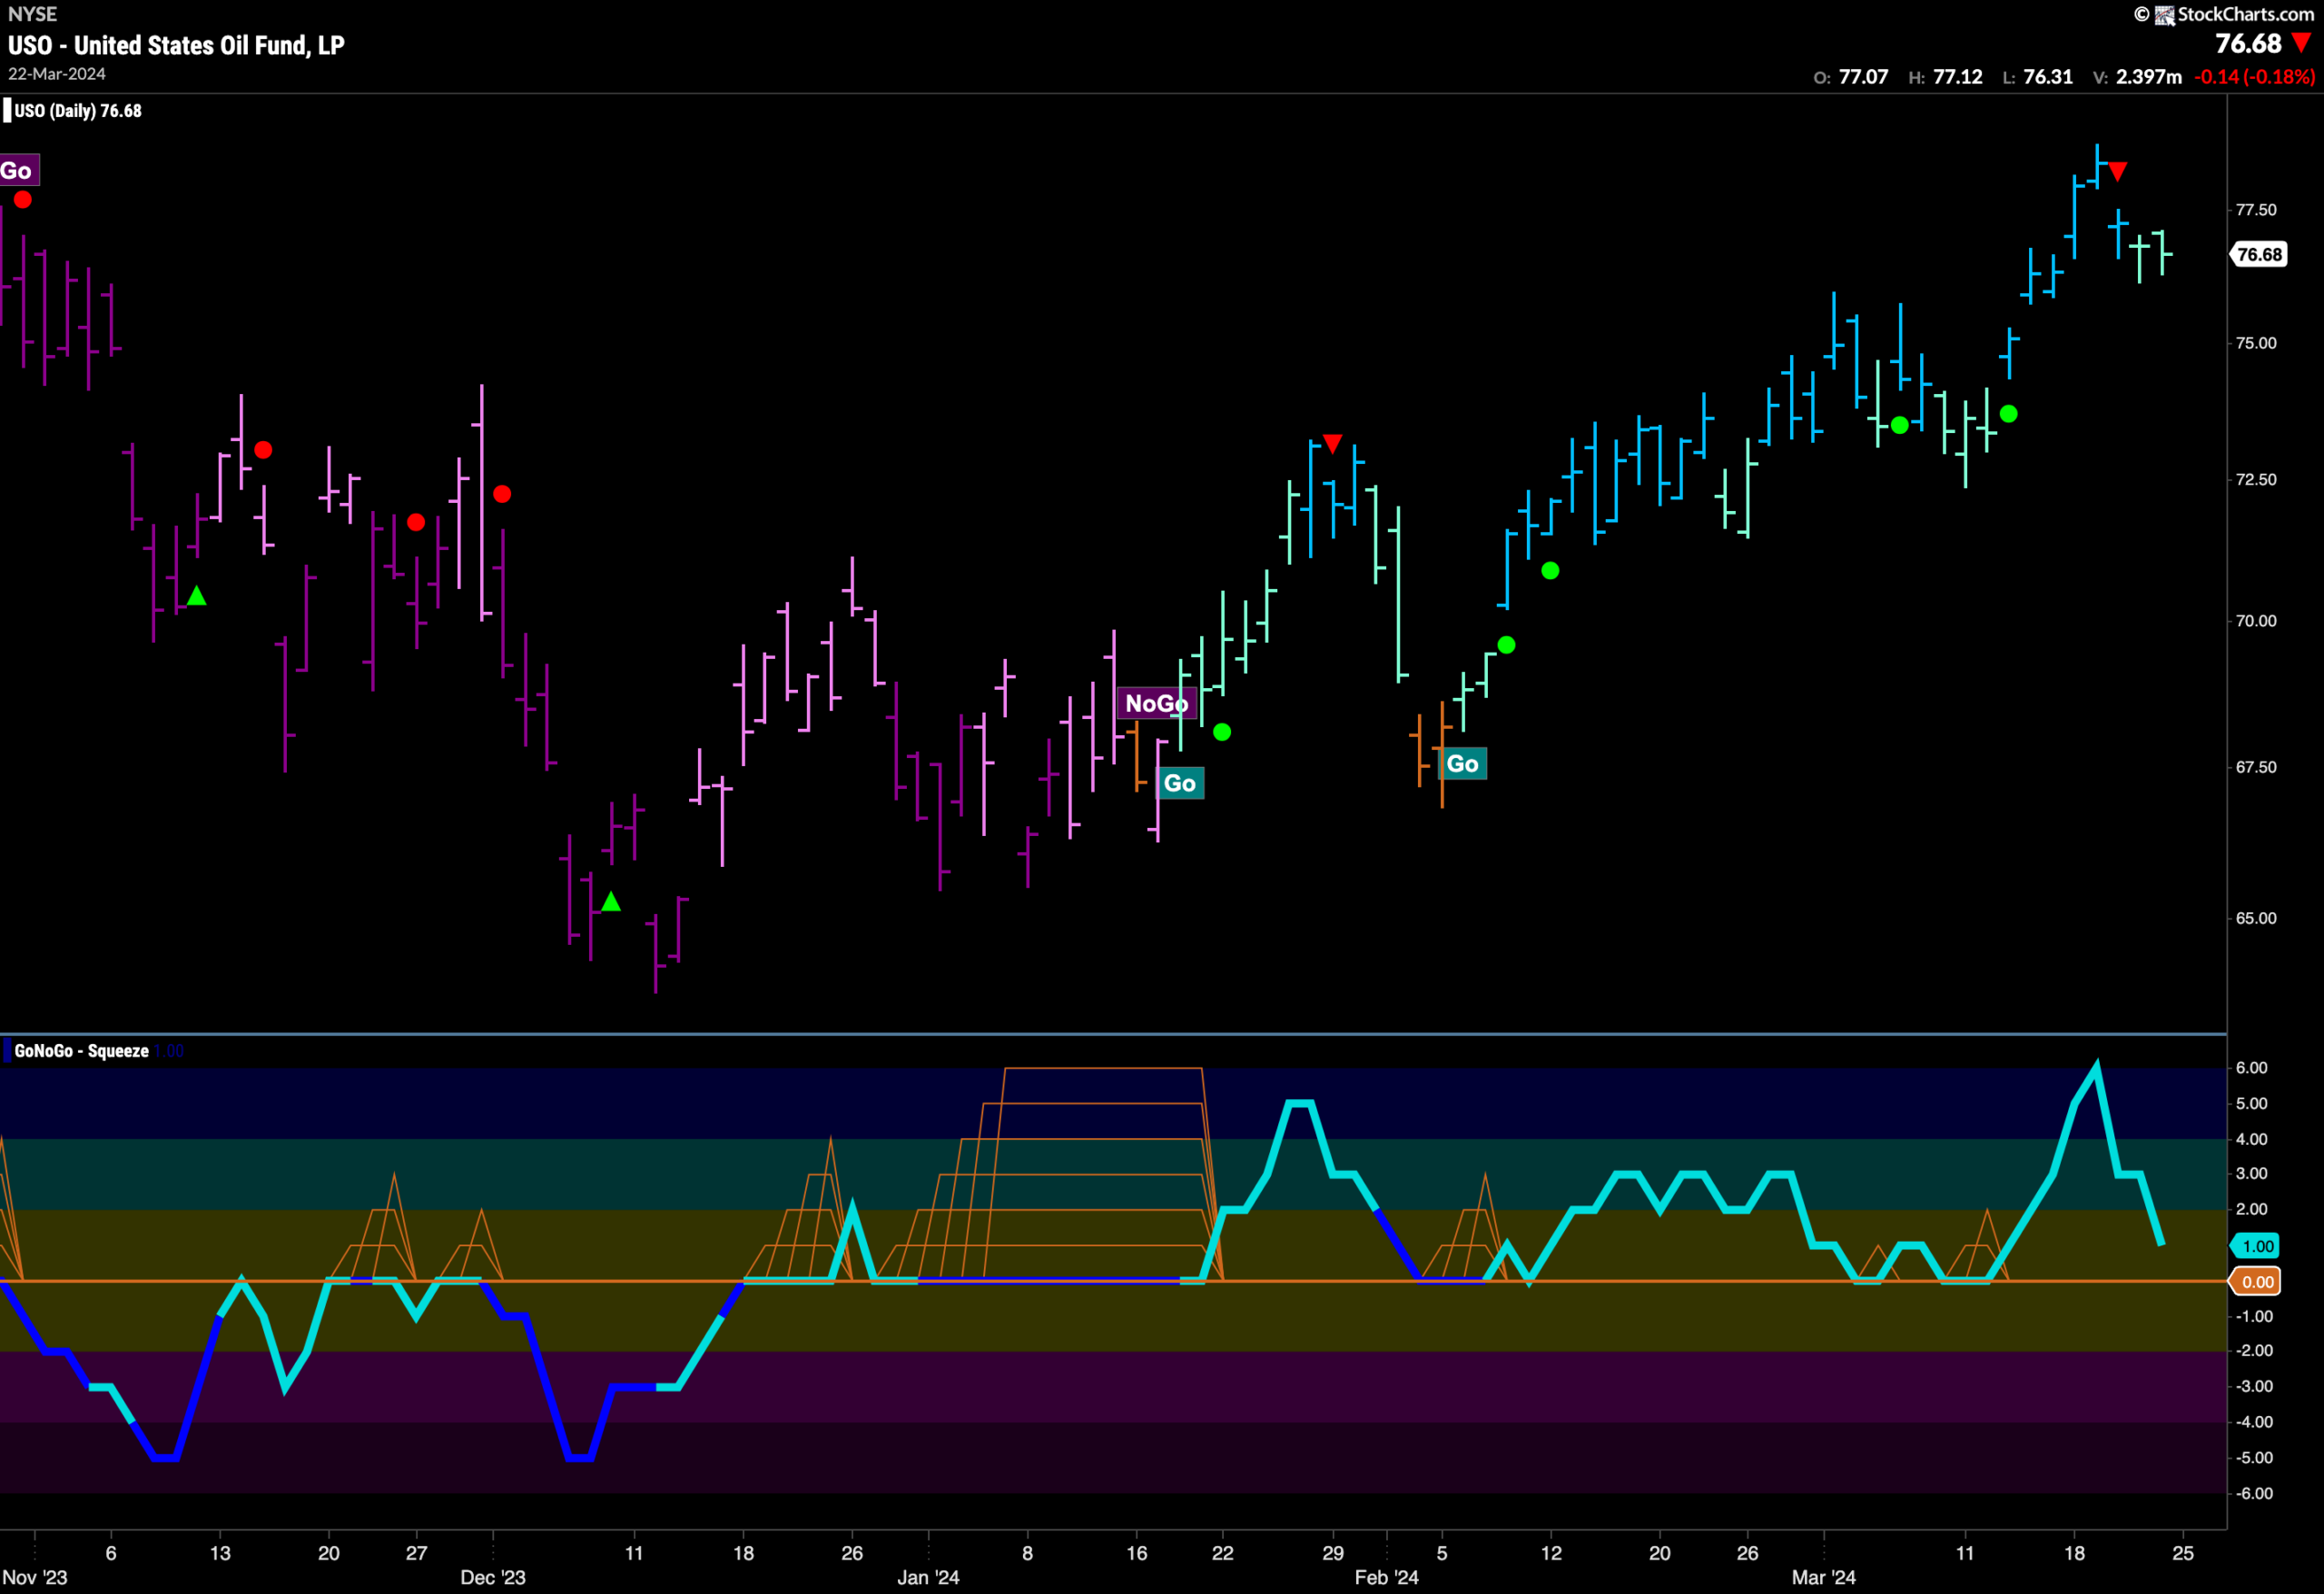Click the GoNoGo - Squeeze panel label
This screenshot has height=1594, width=2324.
(81, 1051)
